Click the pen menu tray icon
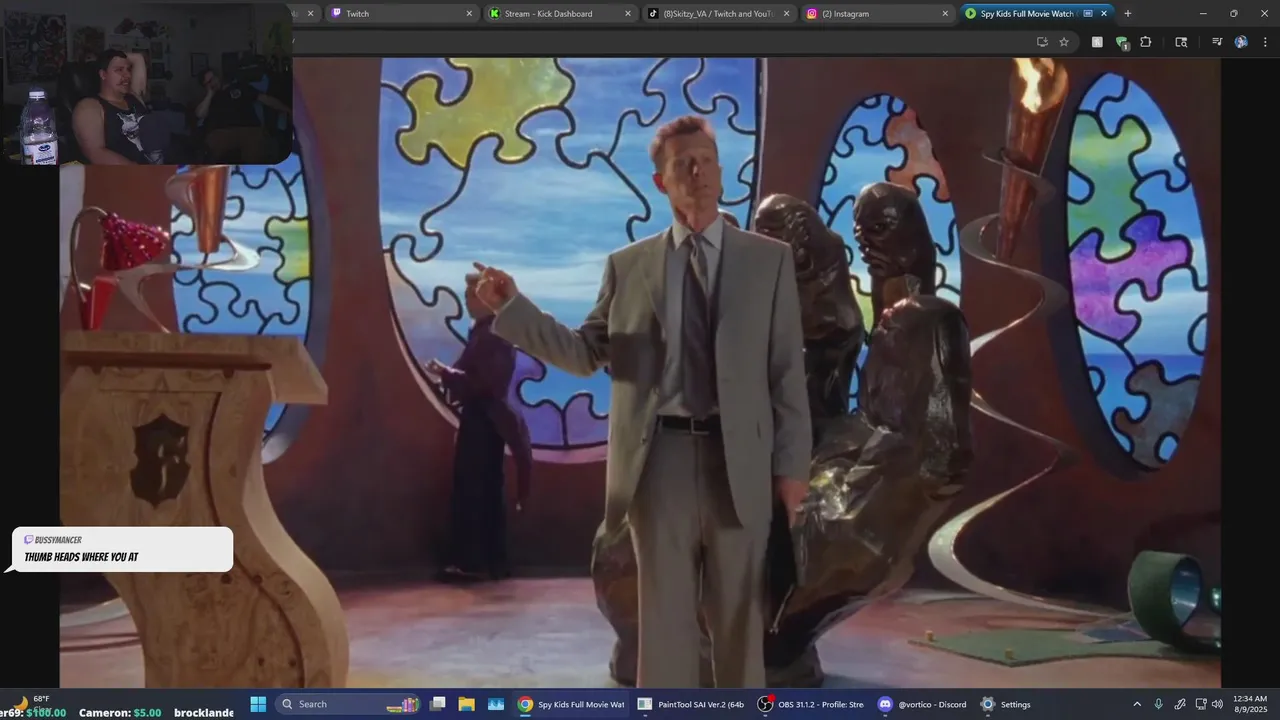The image size is (1280, 720). [x=1180, y=704]
